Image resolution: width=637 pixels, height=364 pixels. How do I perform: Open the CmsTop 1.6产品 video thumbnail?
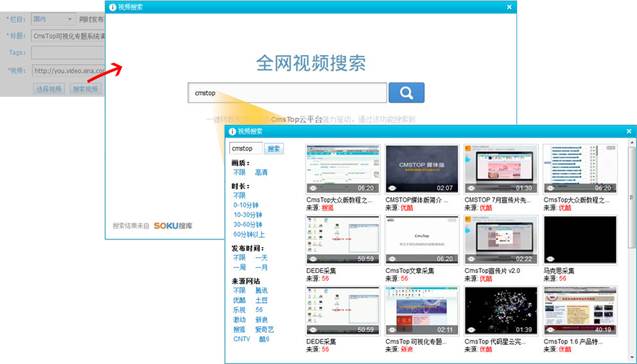click(x=580, y=310)
